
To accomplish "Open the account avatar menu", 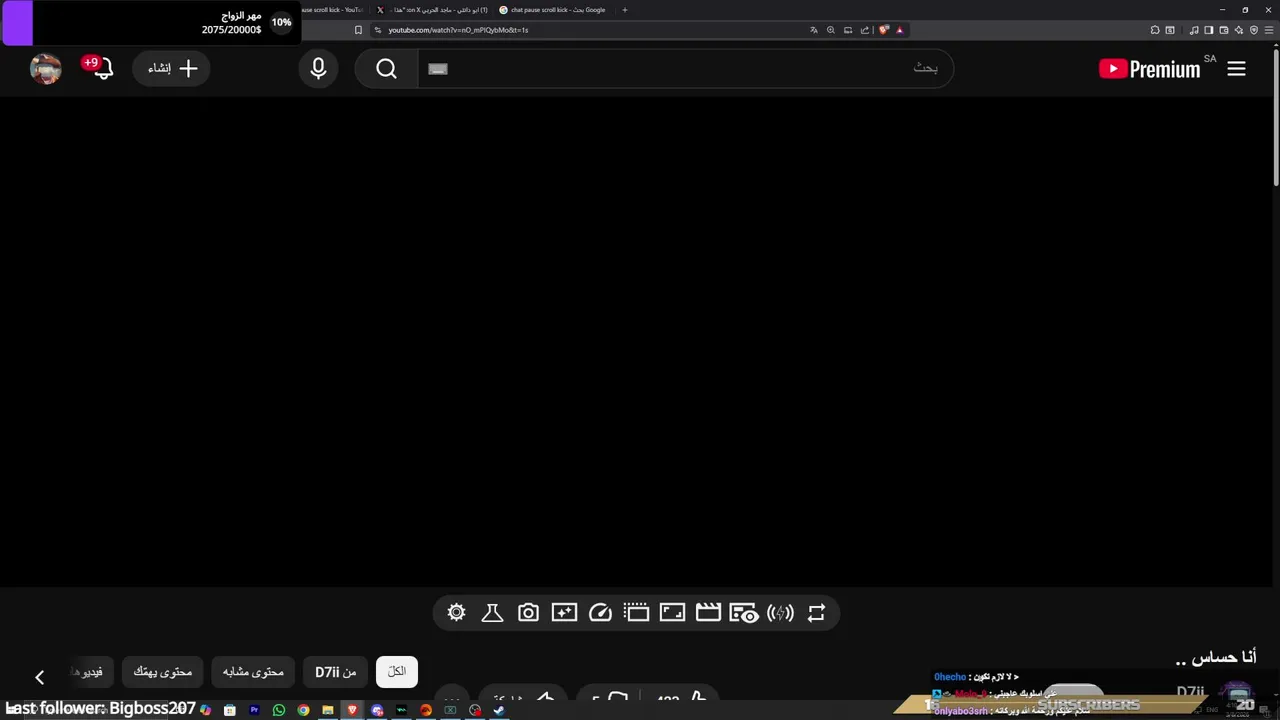I will 46,69.
